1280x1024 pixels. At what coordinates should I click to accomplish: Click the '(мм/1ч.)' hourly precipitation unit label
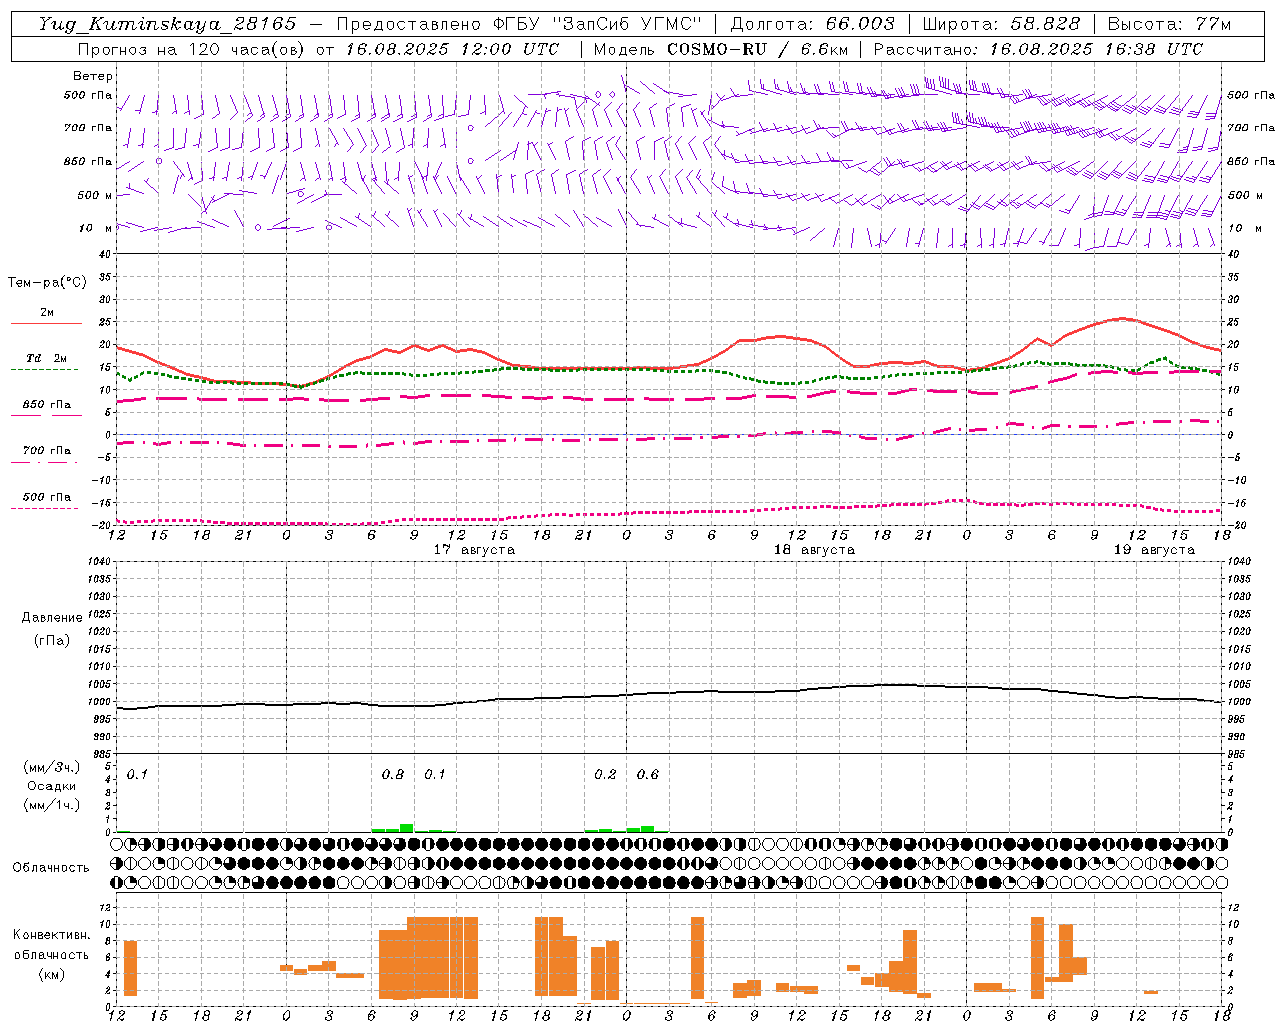pyautogui.click(x=52, y=805)
